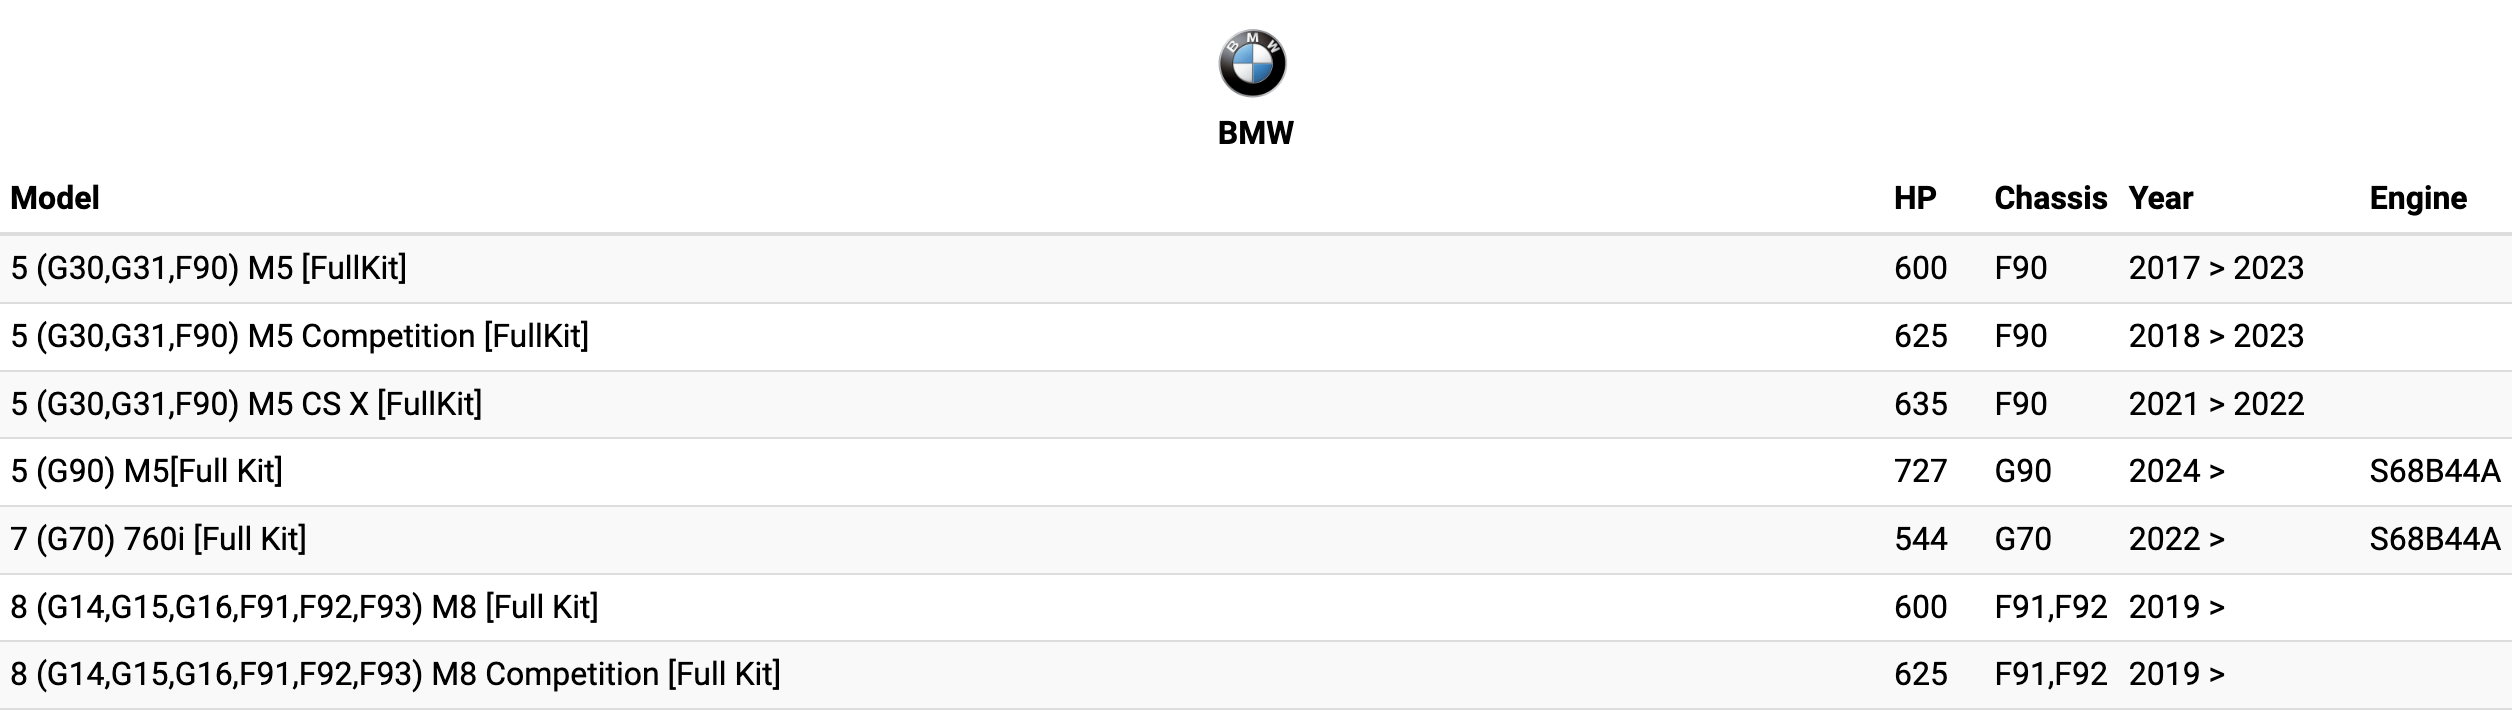Select the 5 (G90) M5[Full Kit] row
This screenshot has height=716, width=2516.
(x=147, y=471)
